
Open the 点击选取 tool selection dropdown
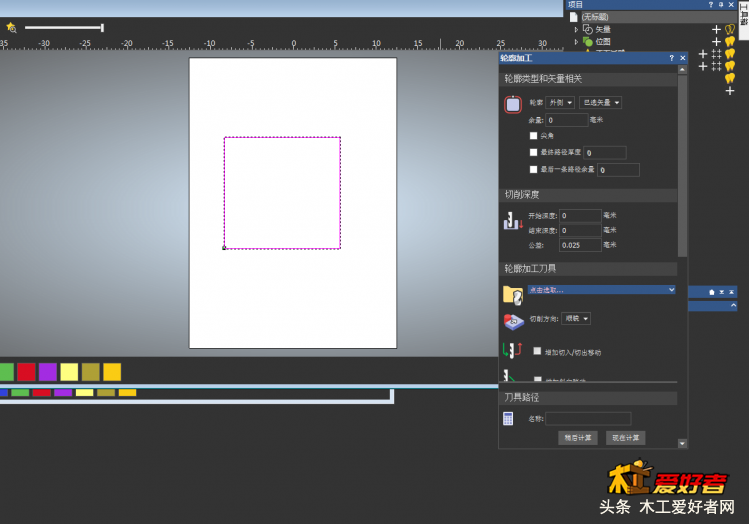601,290
